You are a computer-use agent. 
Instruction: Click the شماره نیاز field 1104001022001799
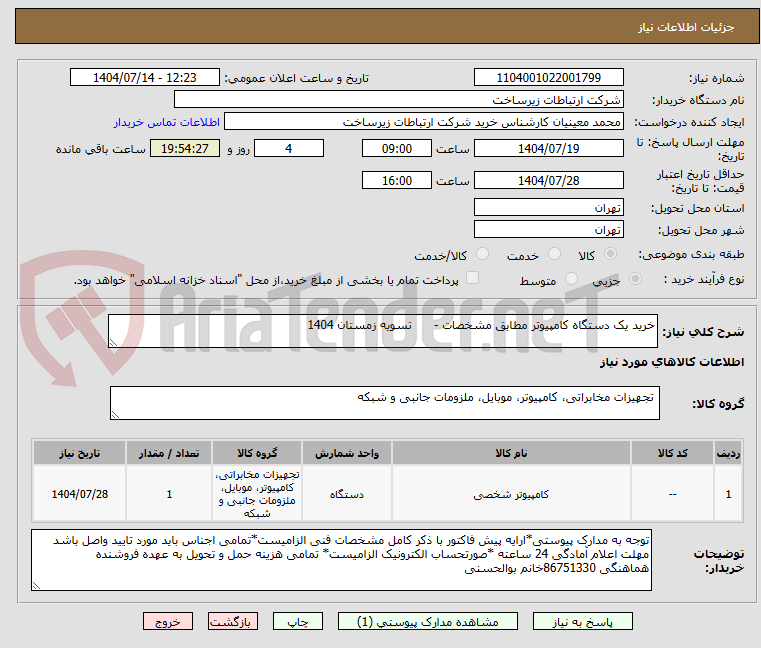[548, 78]
